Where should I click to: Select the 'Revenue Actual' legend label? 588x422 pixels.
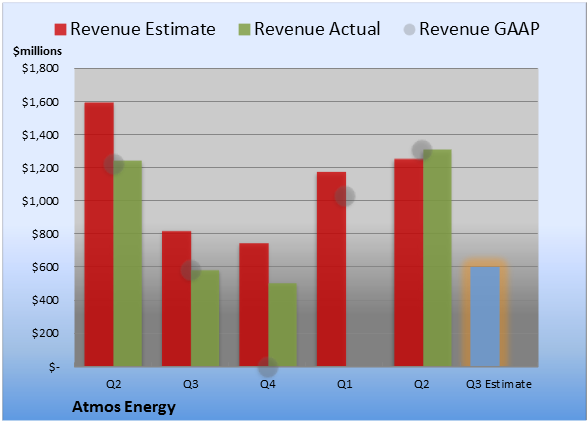pyautogui.click(x=317, y=29)
